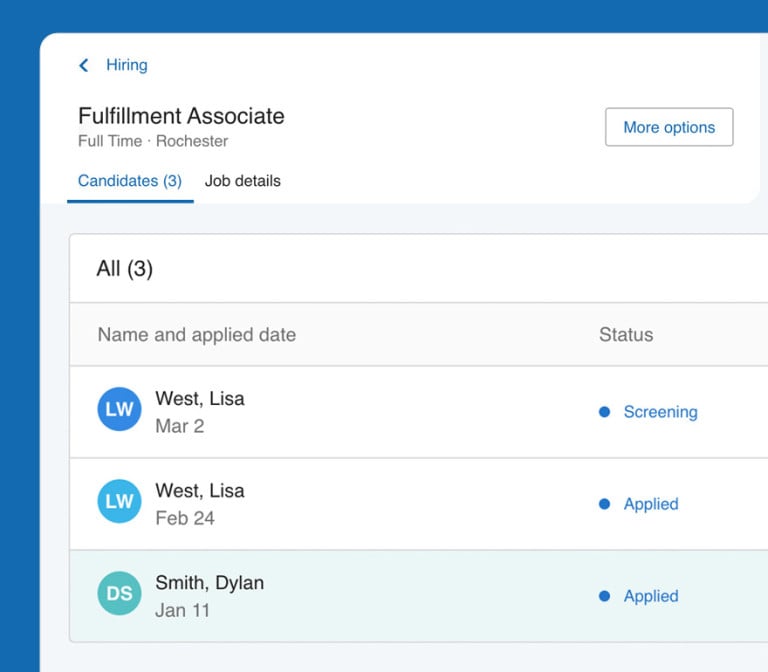
Task: Select the All (3) candidates filter
Action: pos(125,268)
